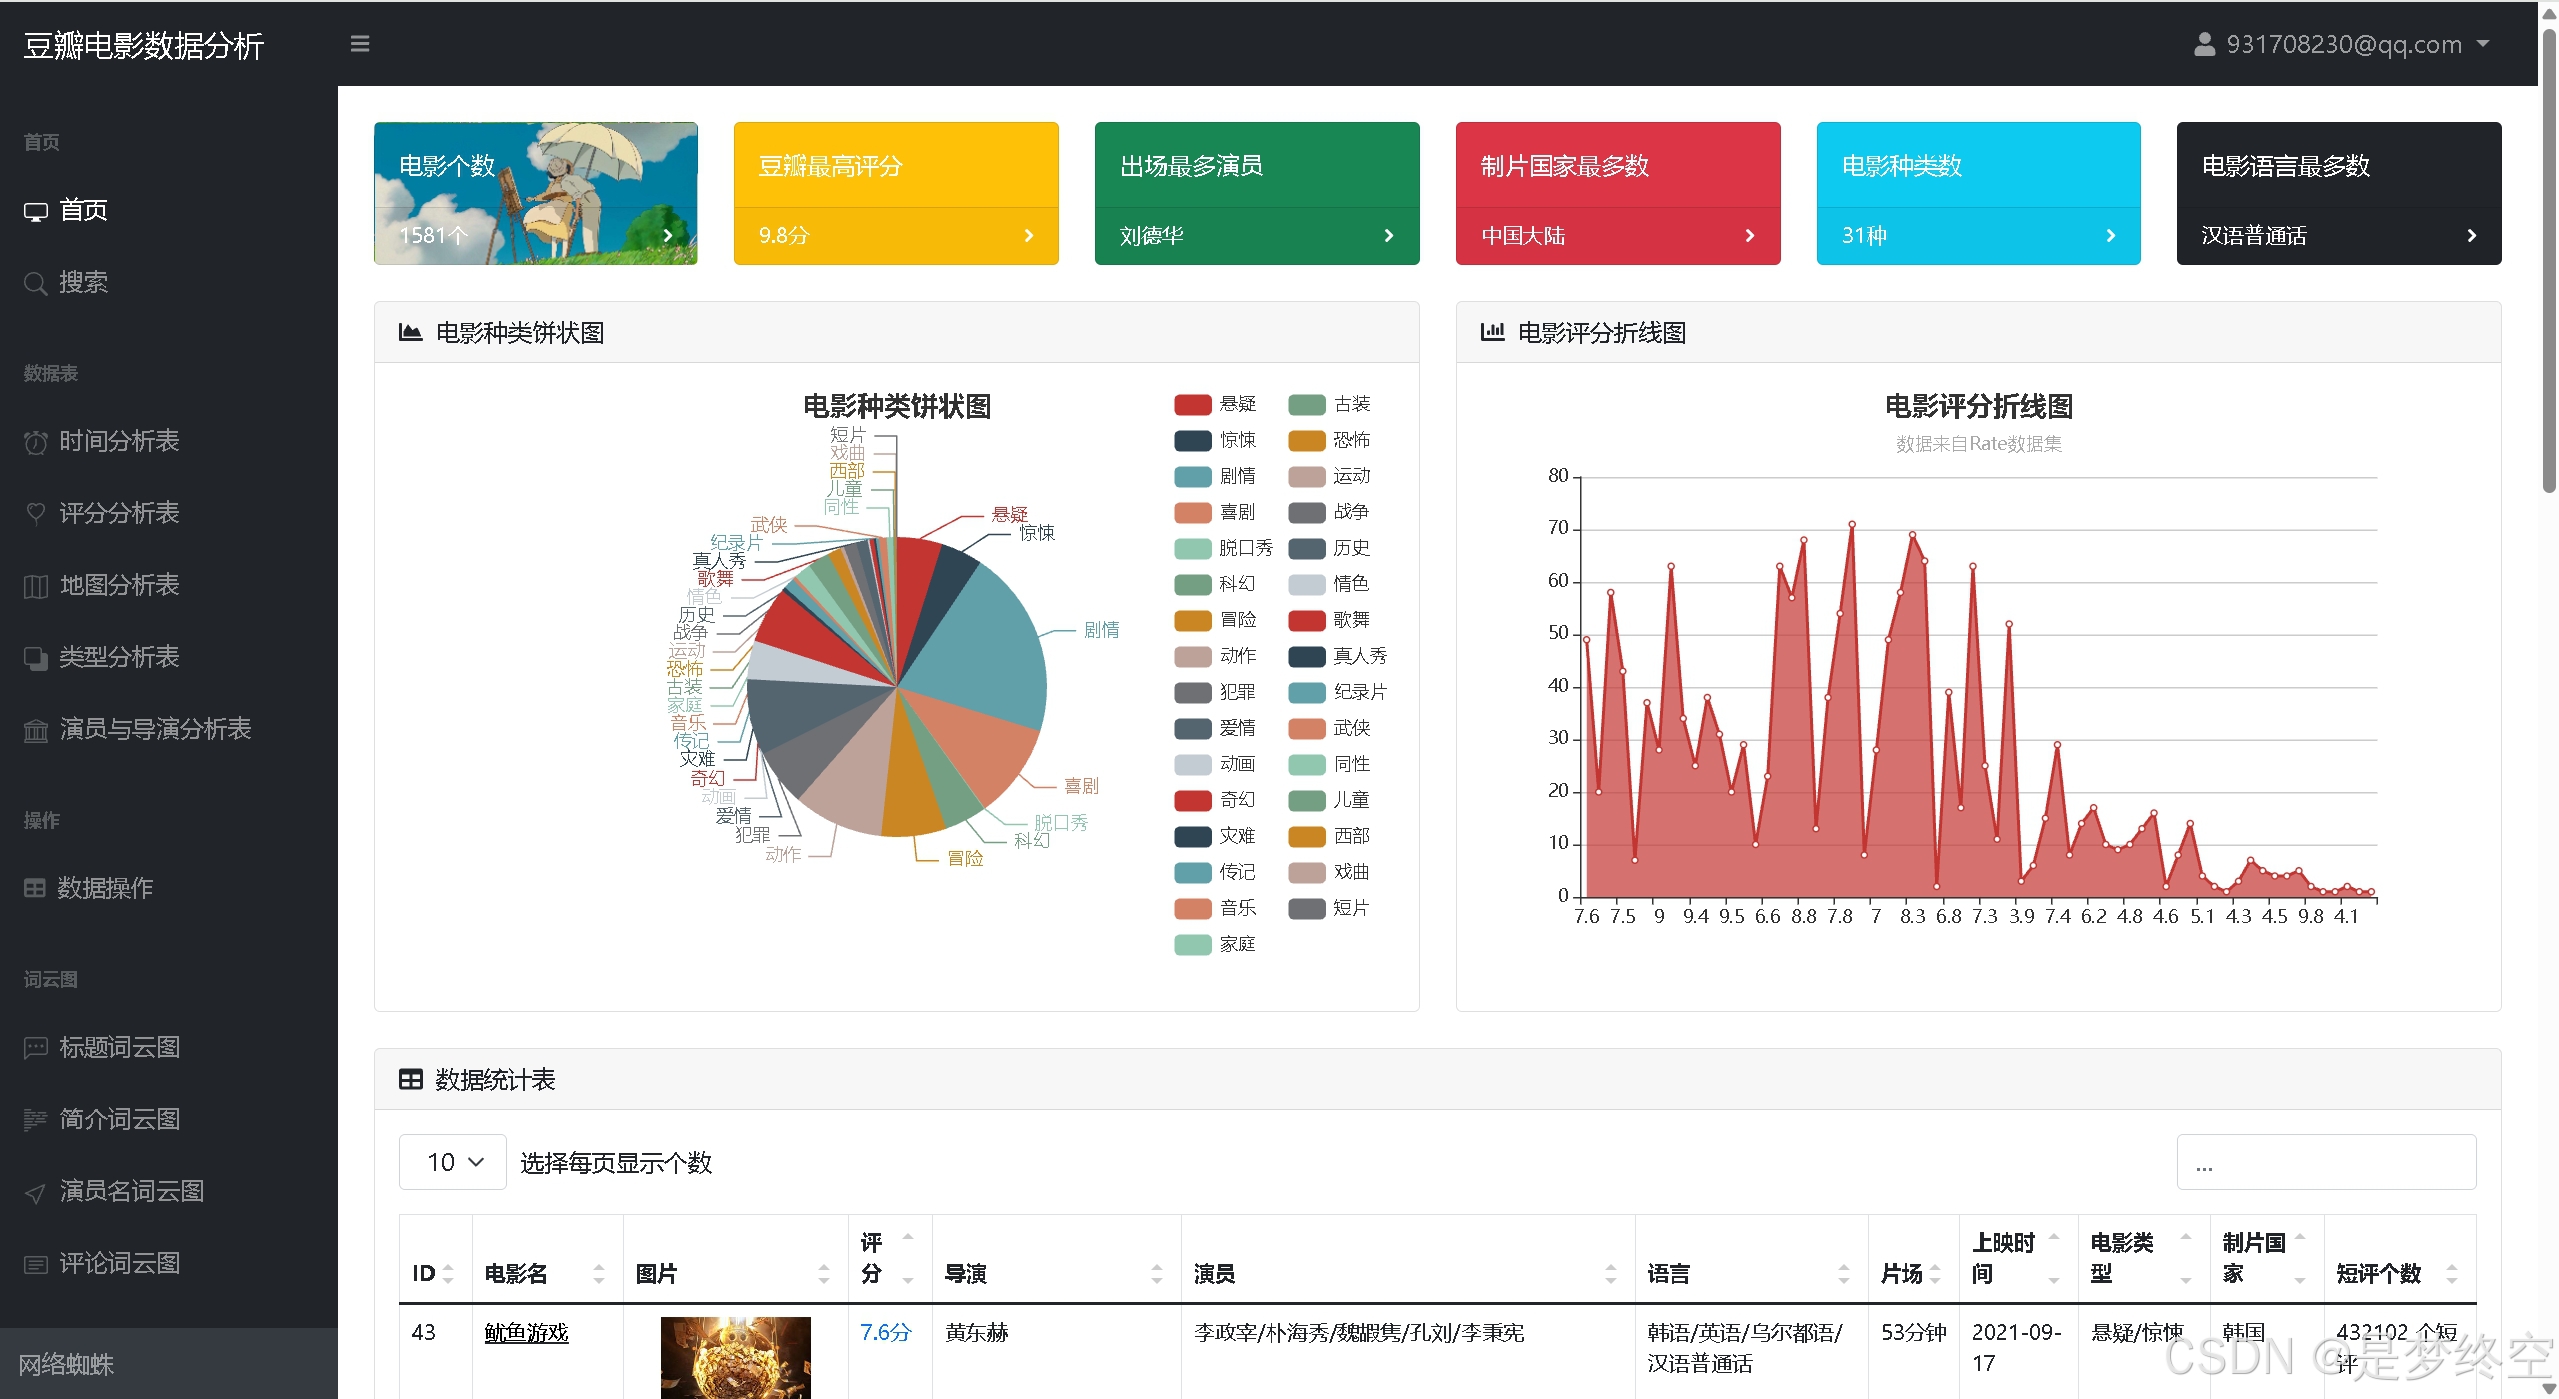Open the 鱿鱼游戏 movie link
This screenshot has width=2559, height=1399.
[x=526, y=1332]
